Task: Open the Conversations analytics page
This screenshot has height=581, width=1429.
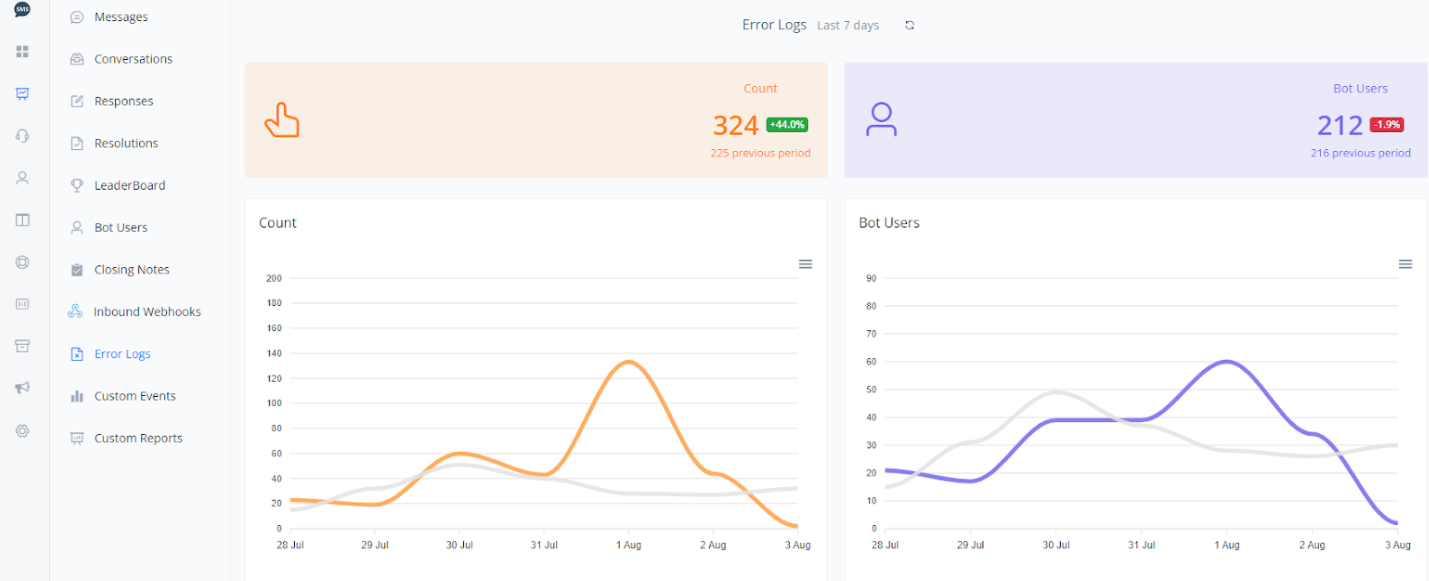Action: [x=133, y=59]
